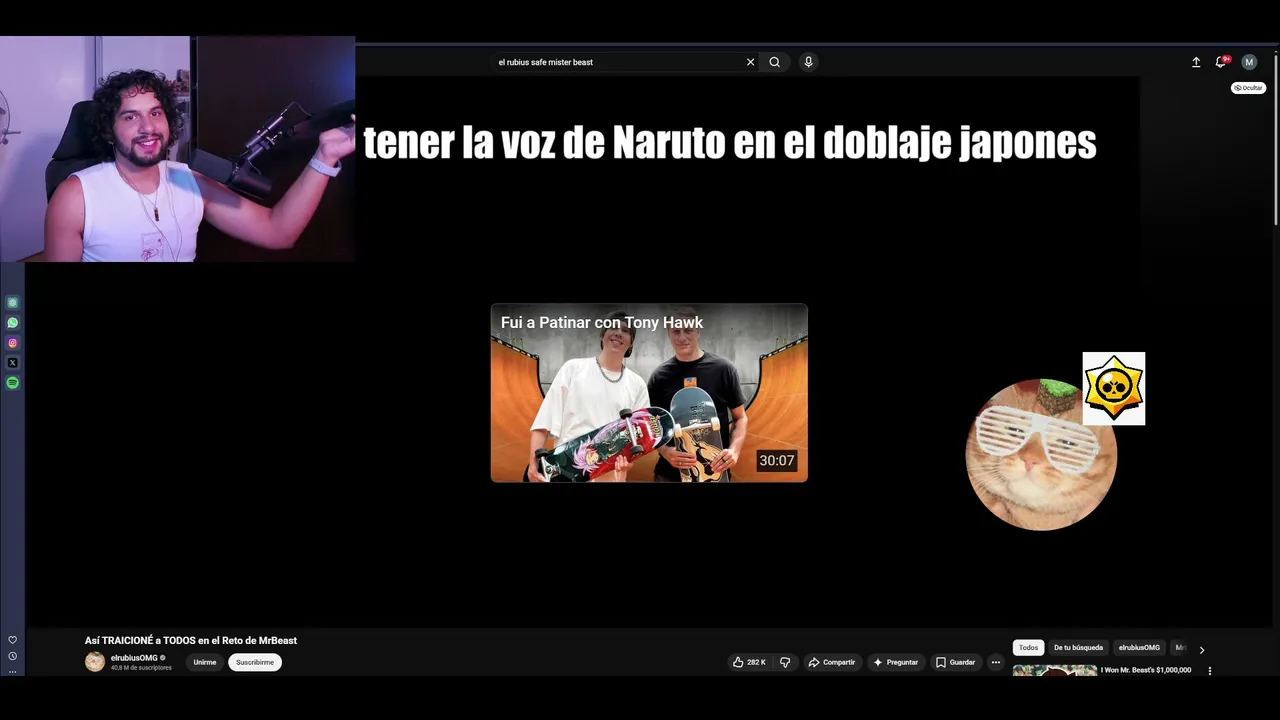
Task: Start voice search with the microphone icon
Action: (x=808, y=62)
